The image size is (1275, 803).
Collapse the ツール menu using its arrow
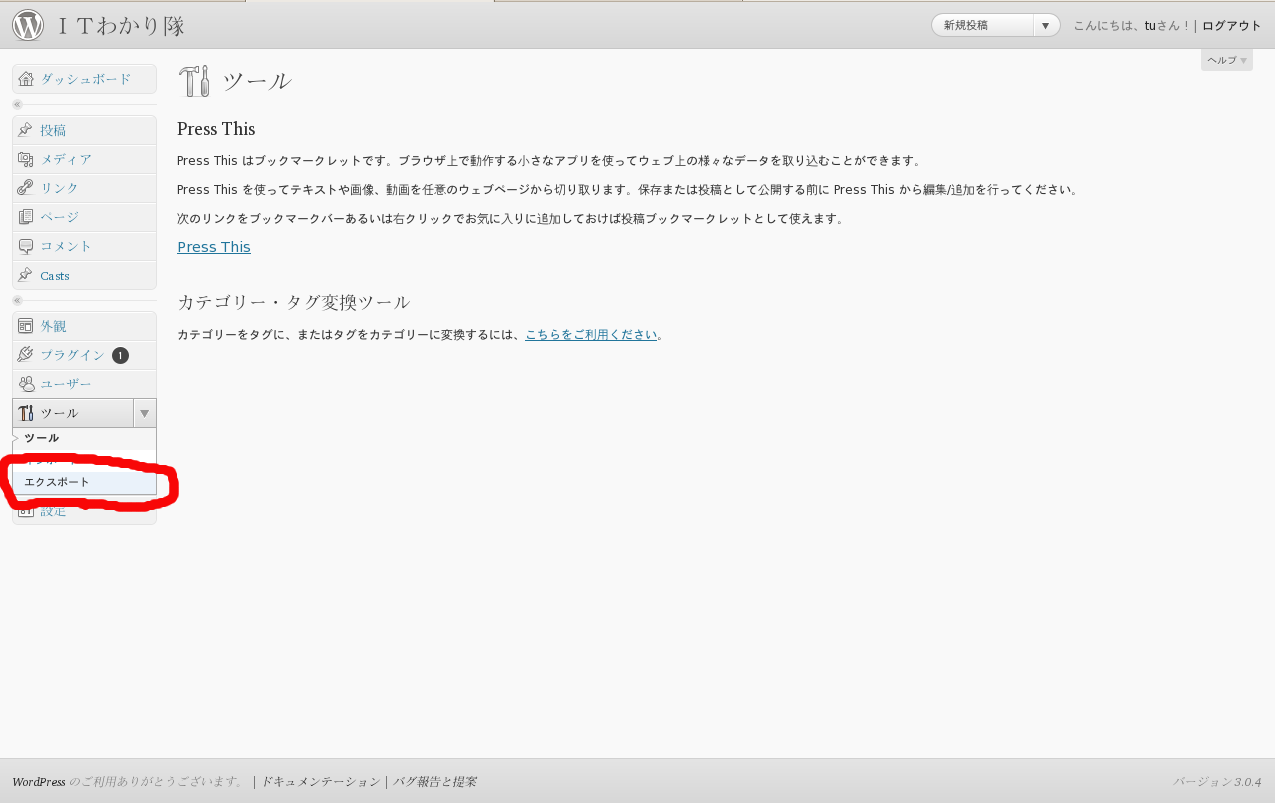144,413
